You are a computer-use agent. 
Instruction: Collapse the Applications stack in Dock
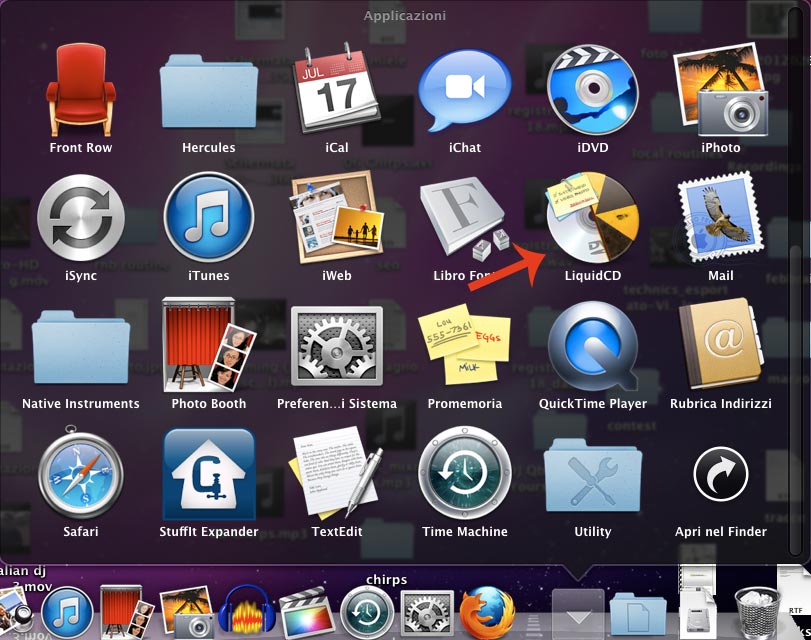pos(578,614)
